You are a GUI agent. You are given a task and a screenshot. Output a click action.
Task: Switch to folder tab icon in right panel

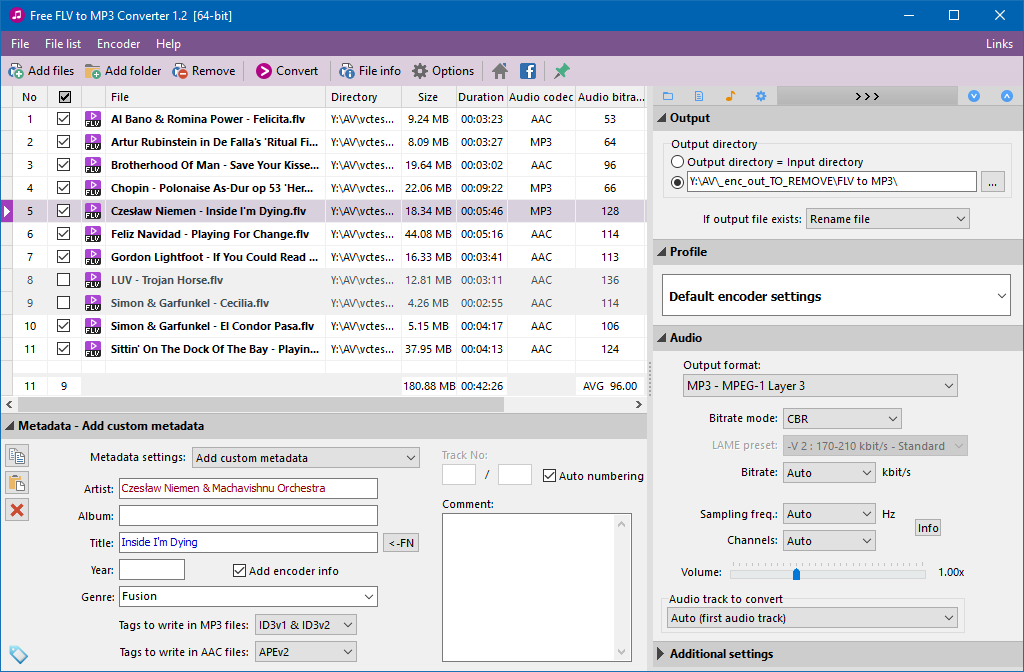668,97
